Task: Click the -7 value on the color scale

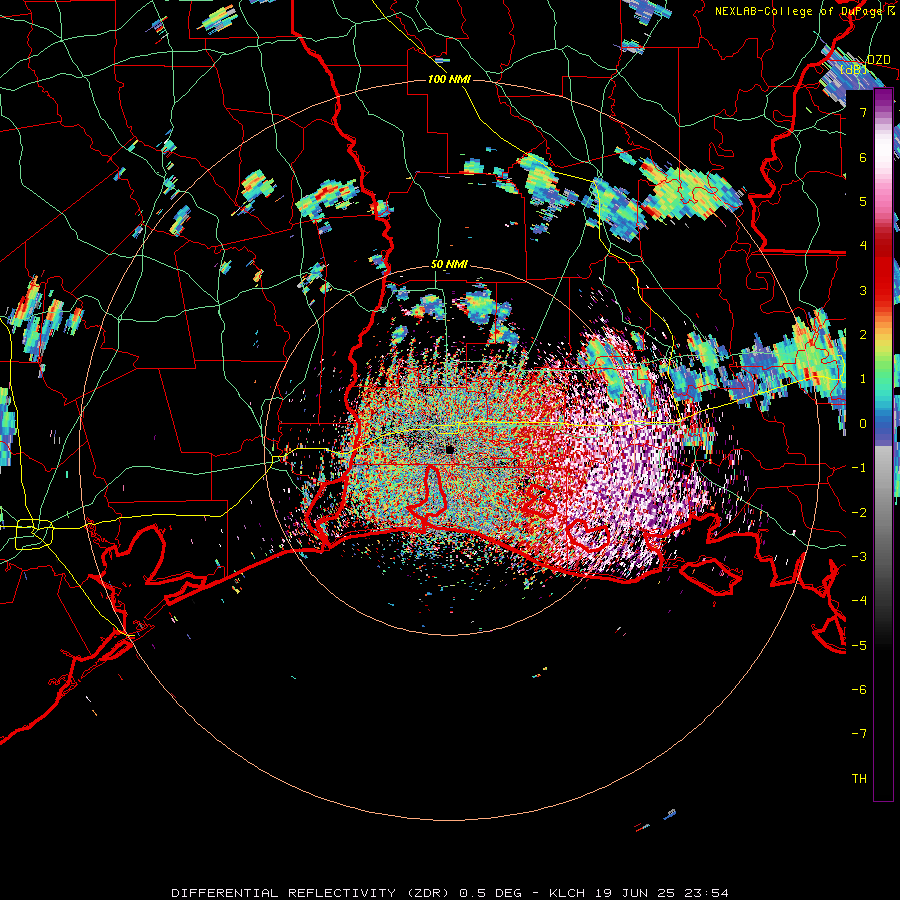Action: coord(859,734)
